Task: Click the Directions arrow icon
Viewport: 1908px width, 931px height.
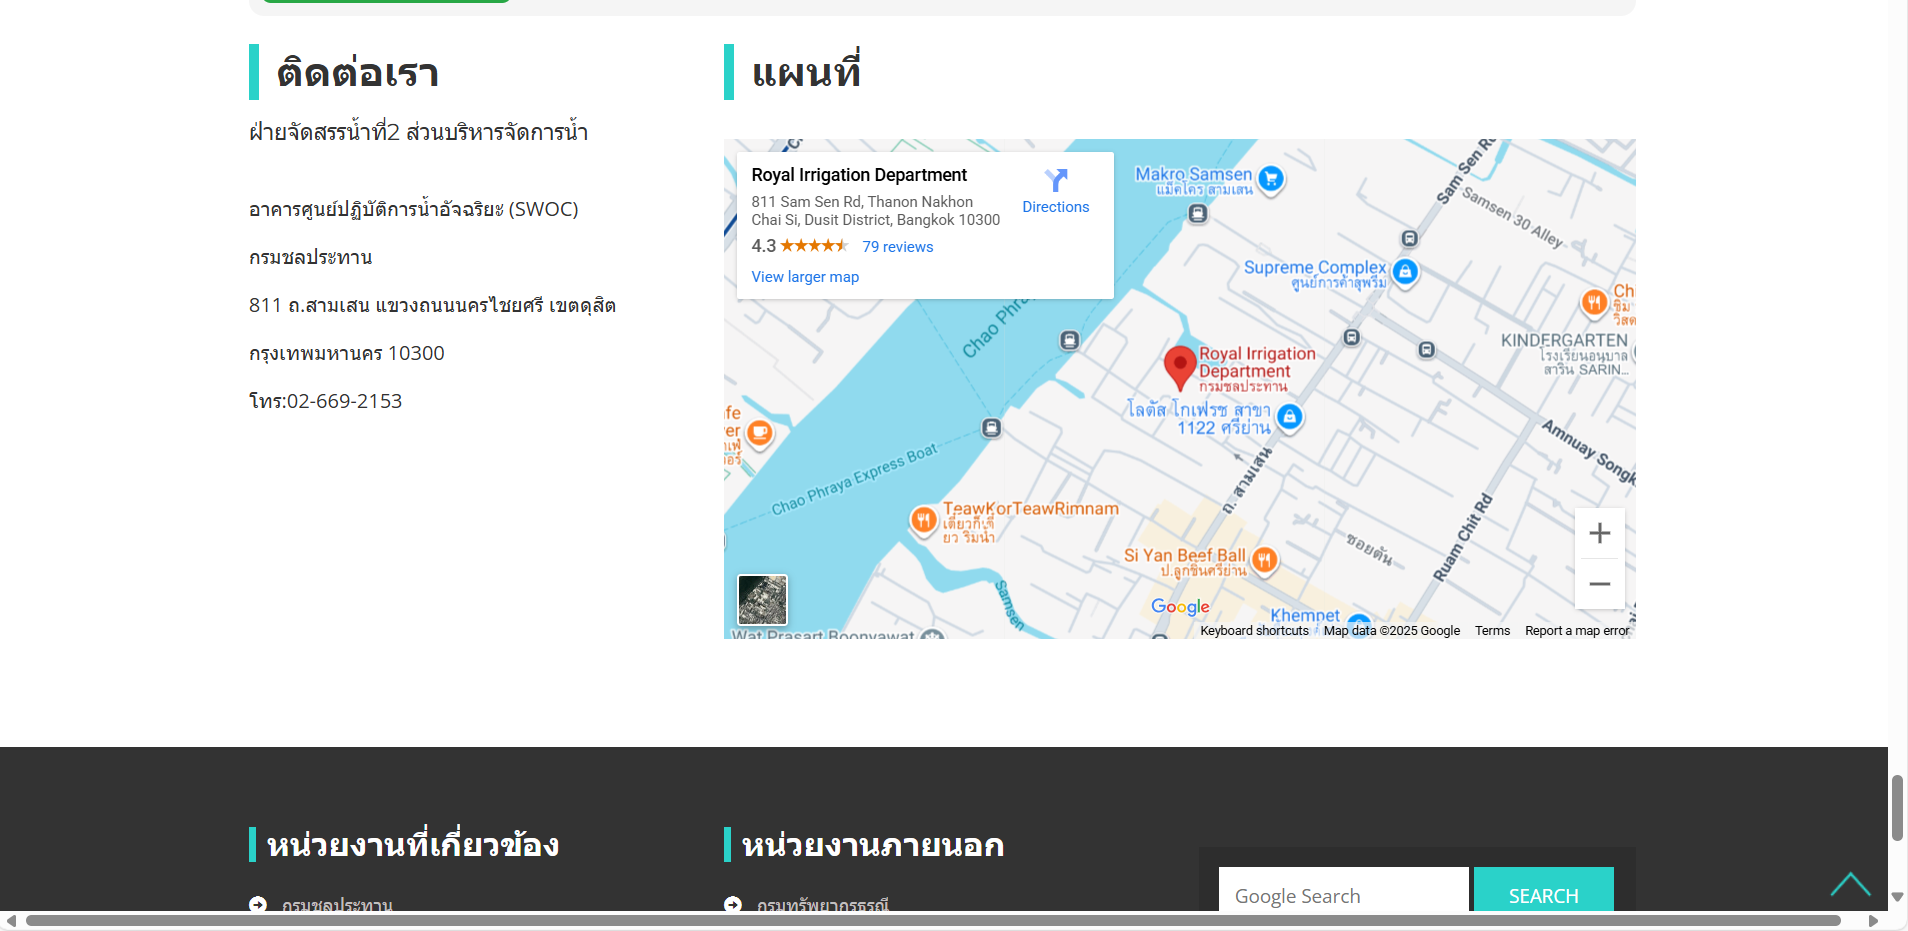Action: [x=1056, y=180]
